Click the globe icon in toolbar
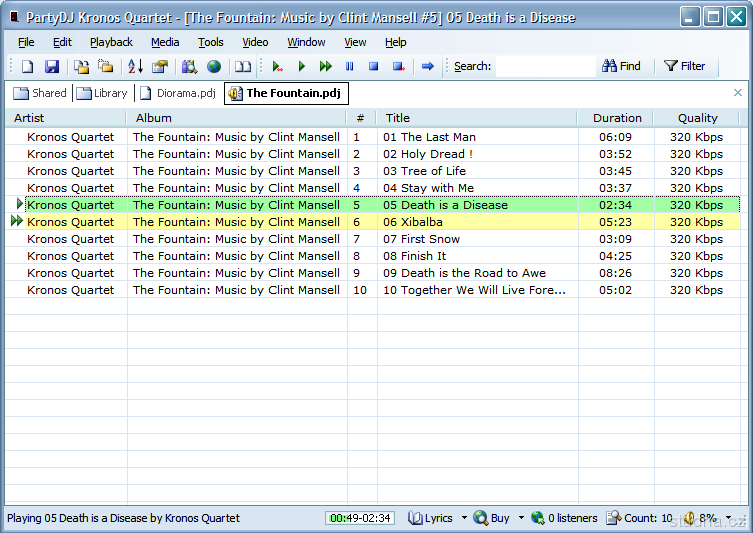The image size is (753, 533). [x=214, y=67]
